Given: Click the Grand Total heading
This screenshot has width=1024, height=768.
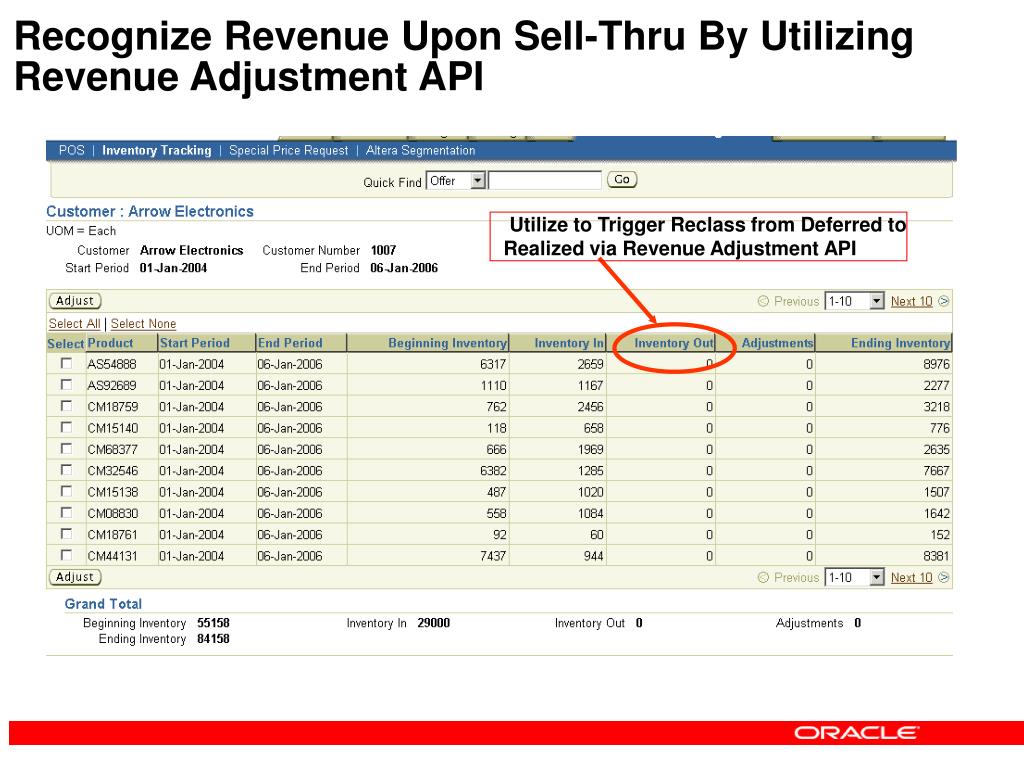Looking at the screenshot, I should coord(103,604).
